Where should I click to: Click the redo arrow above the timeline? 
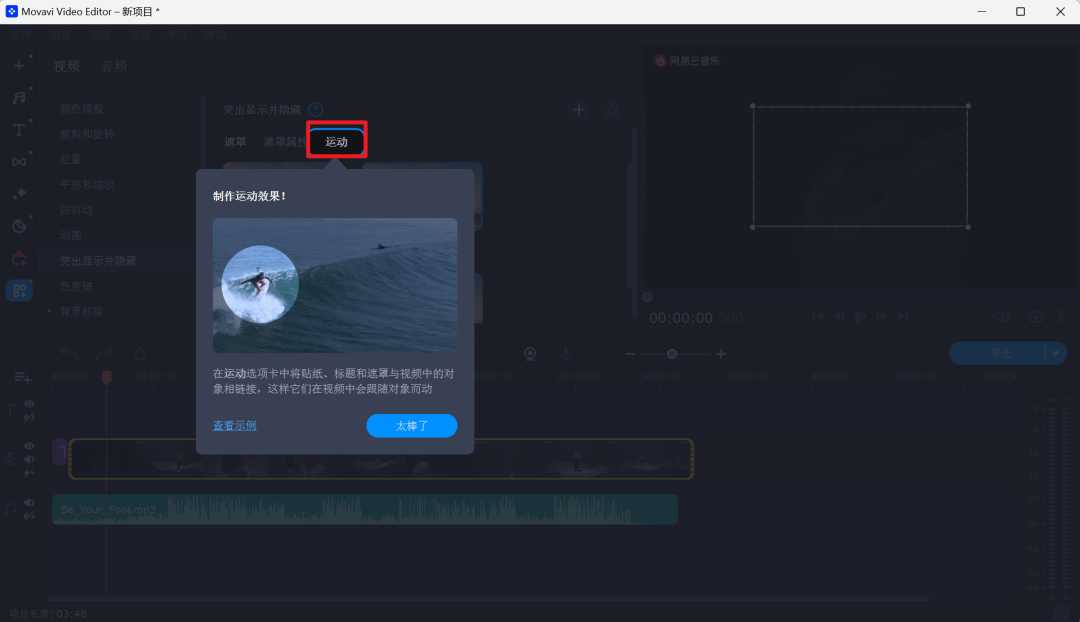coord(104,353)
